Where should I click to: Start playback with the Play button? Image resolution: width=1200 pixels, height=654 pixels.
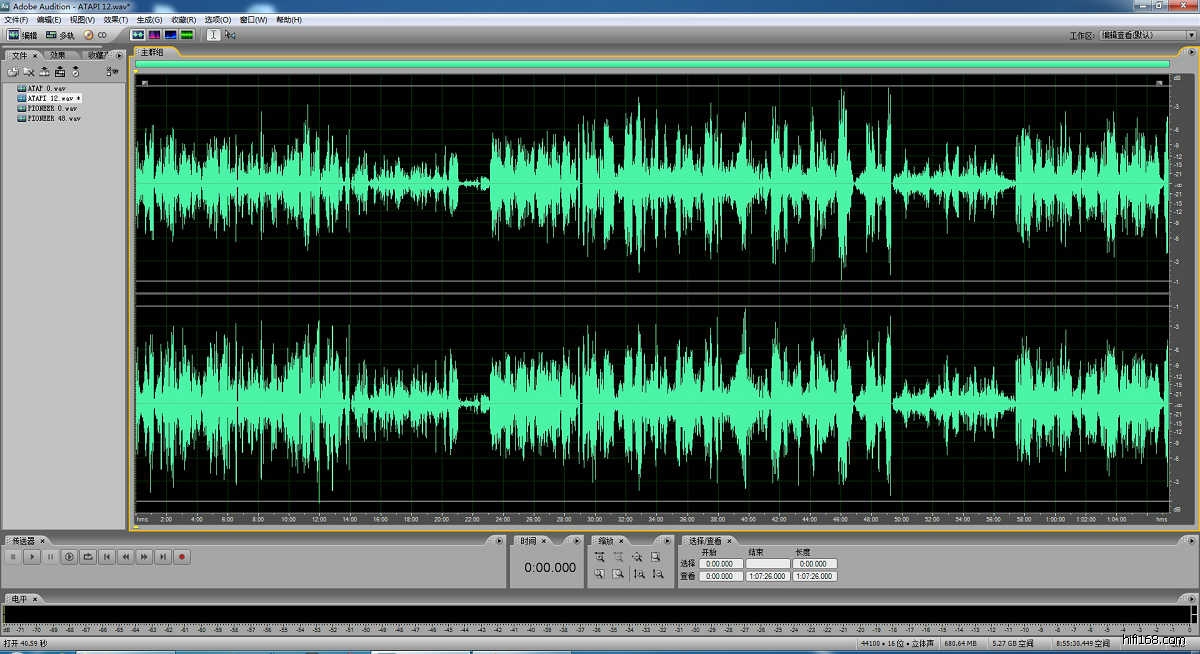[31, 557]
